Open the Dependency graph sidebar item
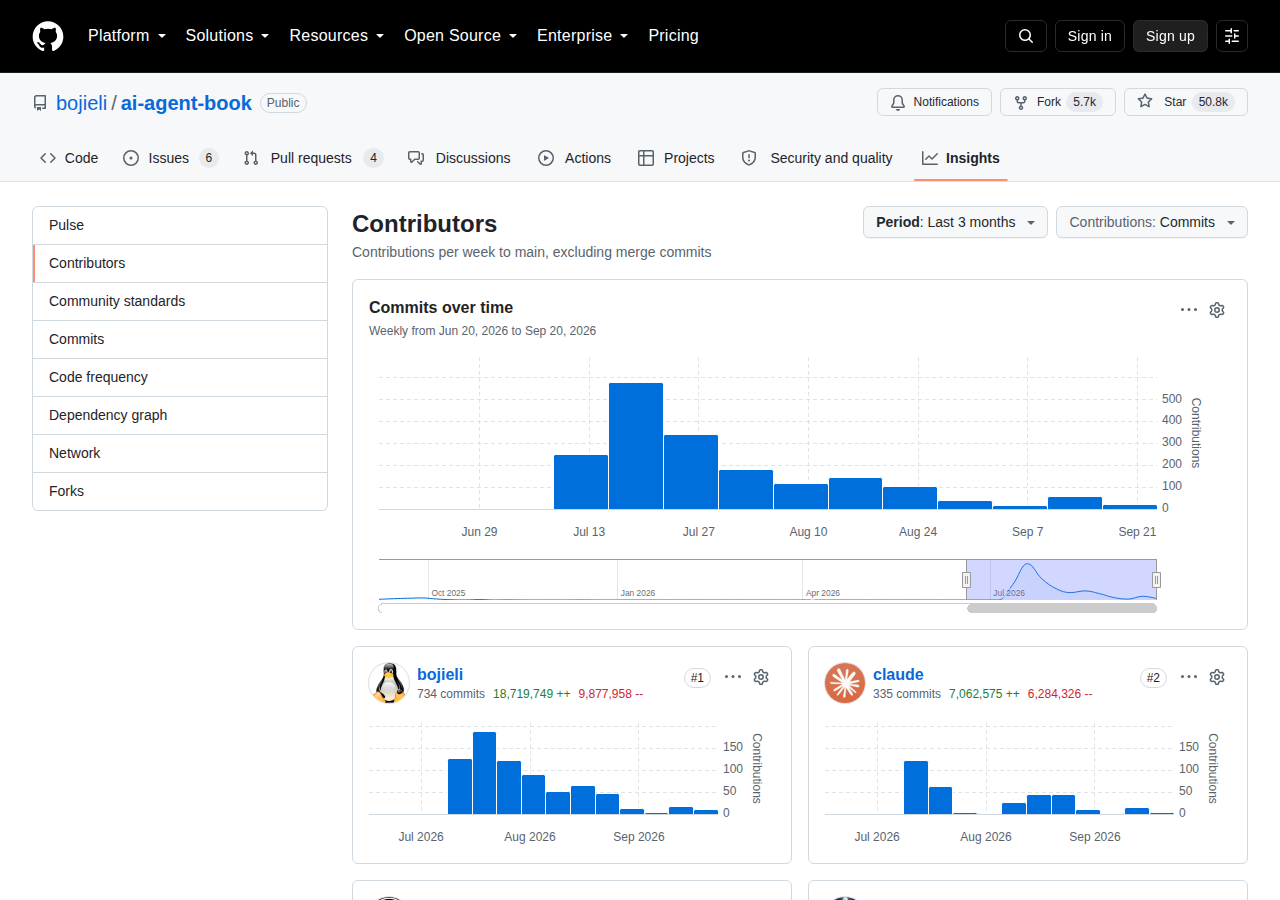This screenshot has height=900, width=1280. 180,415
